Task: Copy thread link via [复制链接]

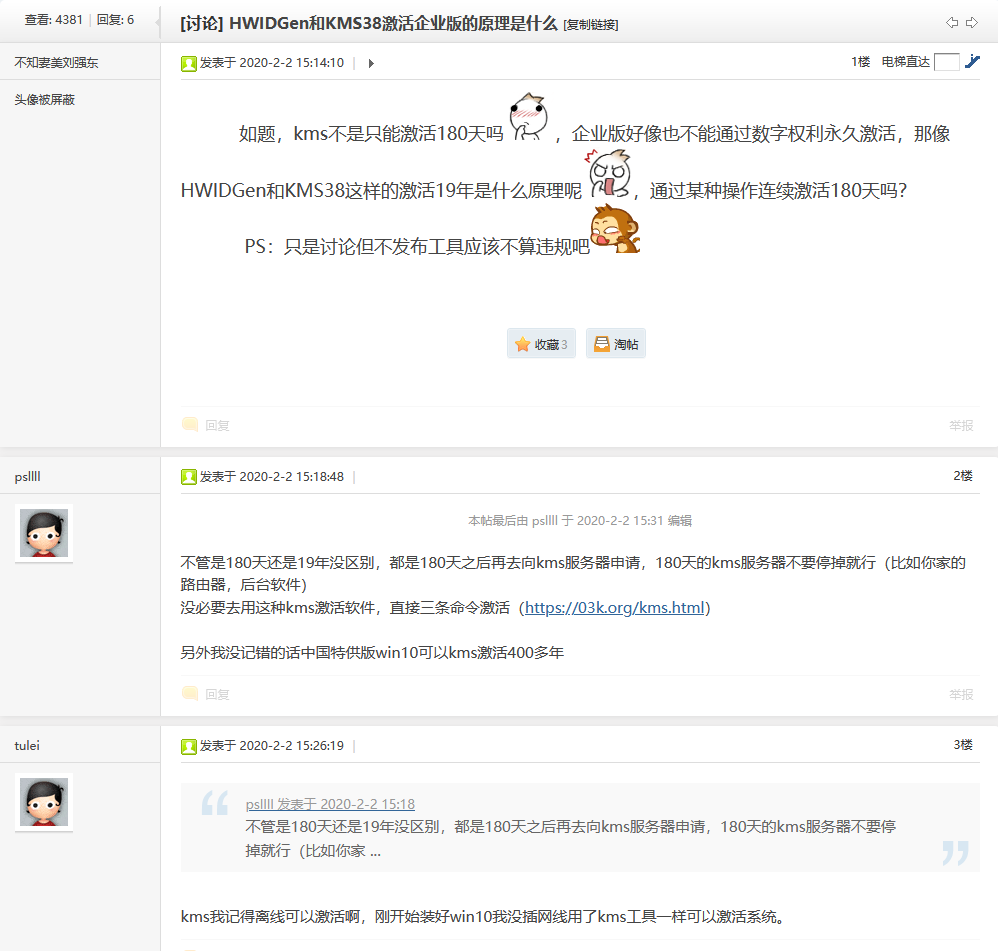Action: [x=591, y=25]
